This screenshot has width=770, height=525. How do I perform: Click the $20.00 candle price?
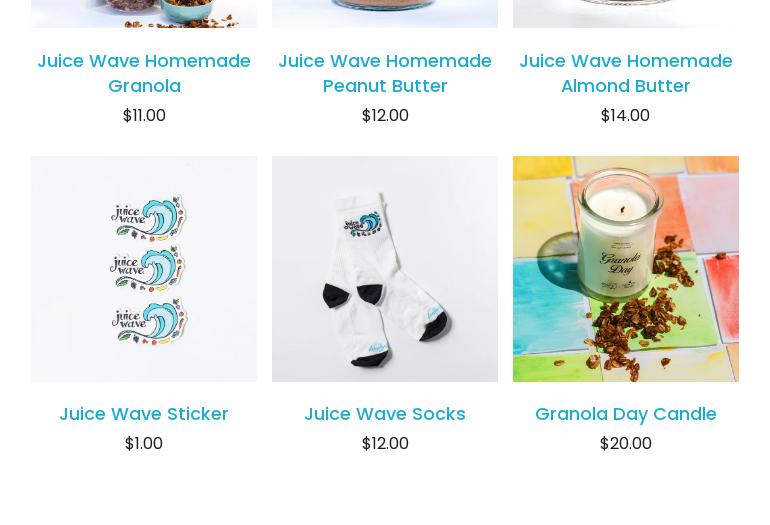click(x=626, y=443)
